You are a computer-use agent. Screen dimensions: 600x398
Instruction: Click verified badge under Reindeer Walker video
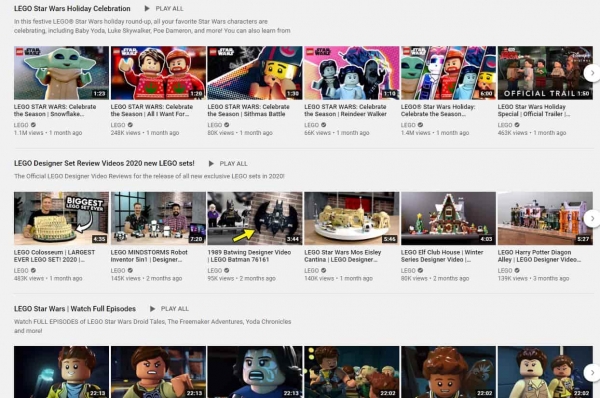pyautogui.click(x=324, y=125)
